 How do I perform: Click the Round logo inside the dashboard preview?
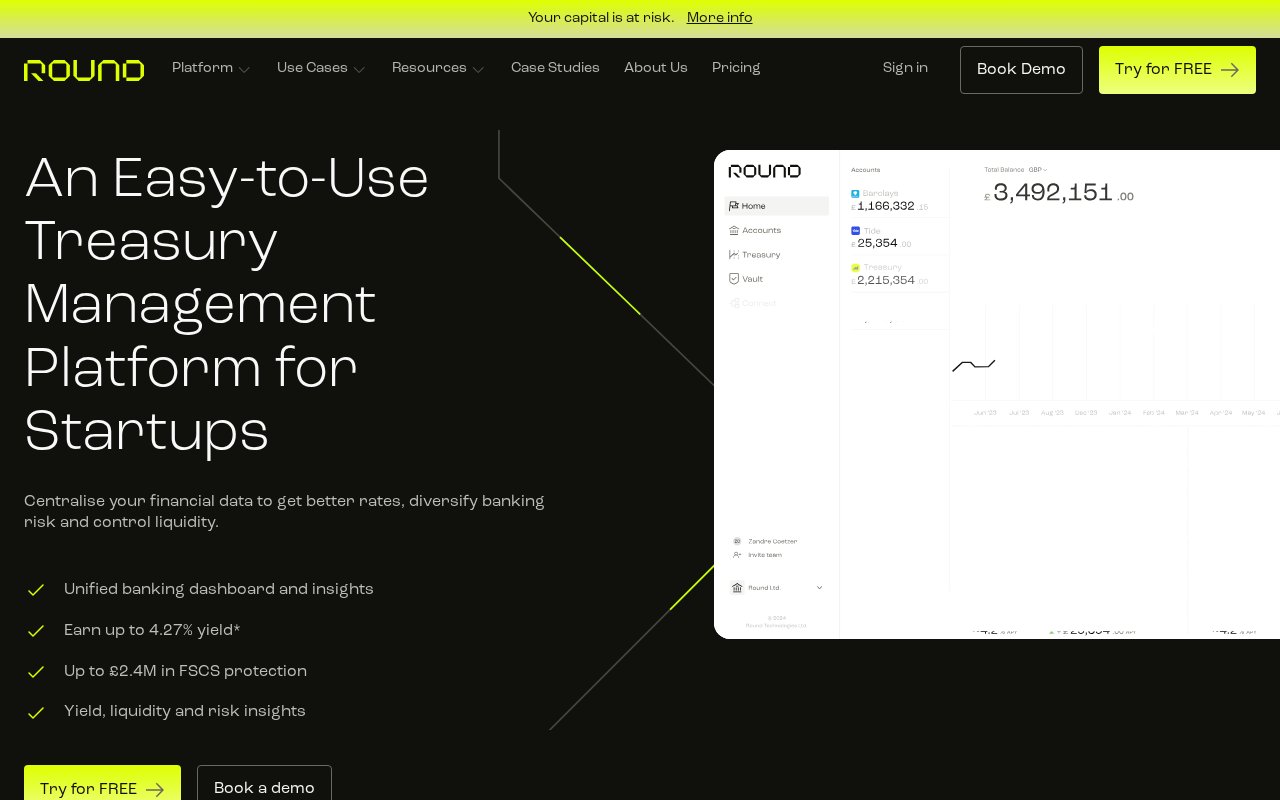pos(765,171)
